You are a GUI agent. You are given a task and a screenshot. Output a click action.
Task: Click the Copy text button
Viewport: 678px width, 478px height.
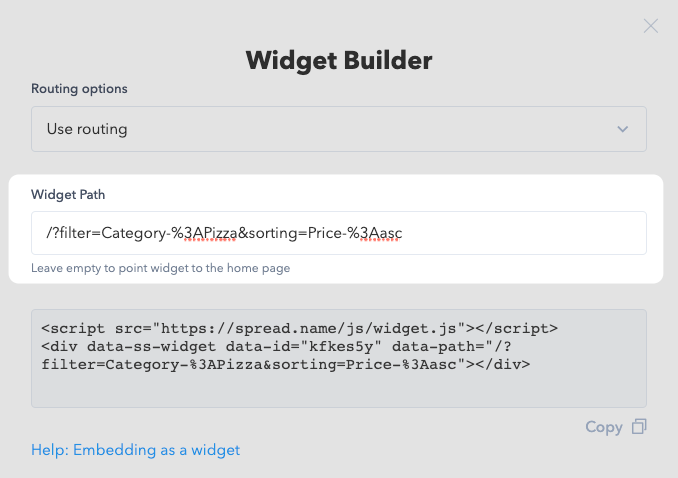pos(604,427)
